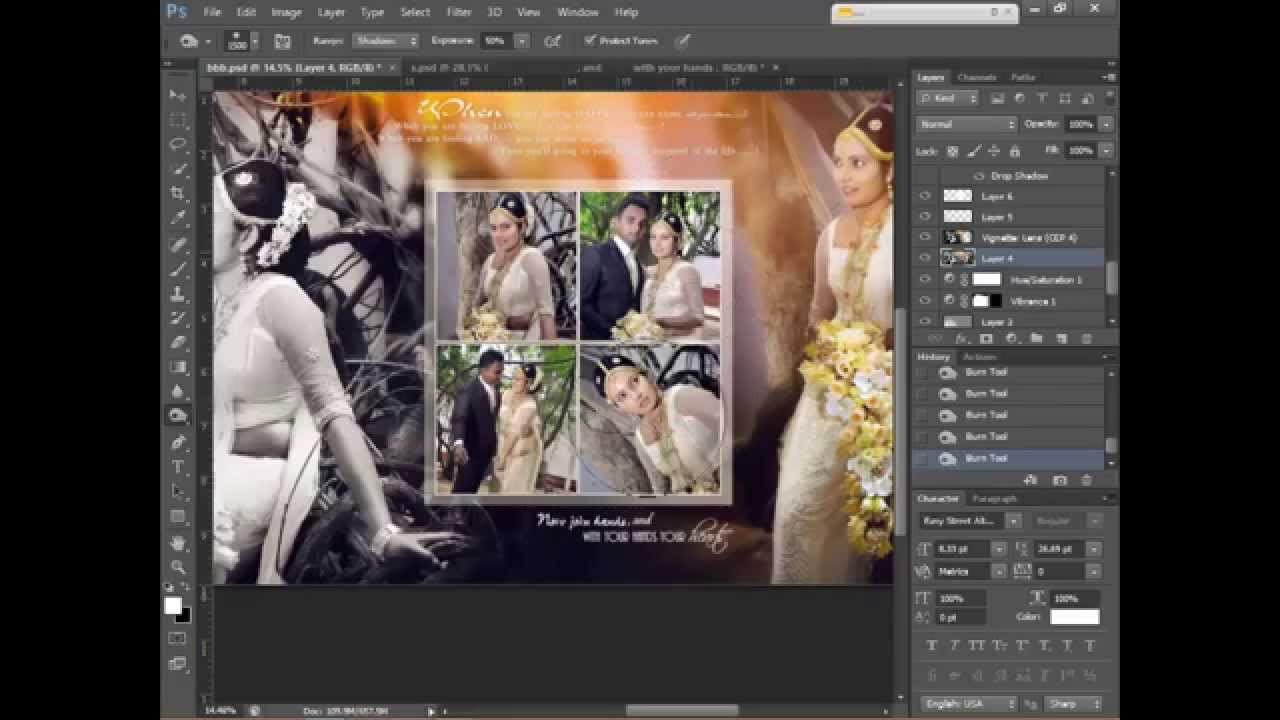Select the Brush tool
This screenshot has height=720, width=1280.
[x=178, y=269]
